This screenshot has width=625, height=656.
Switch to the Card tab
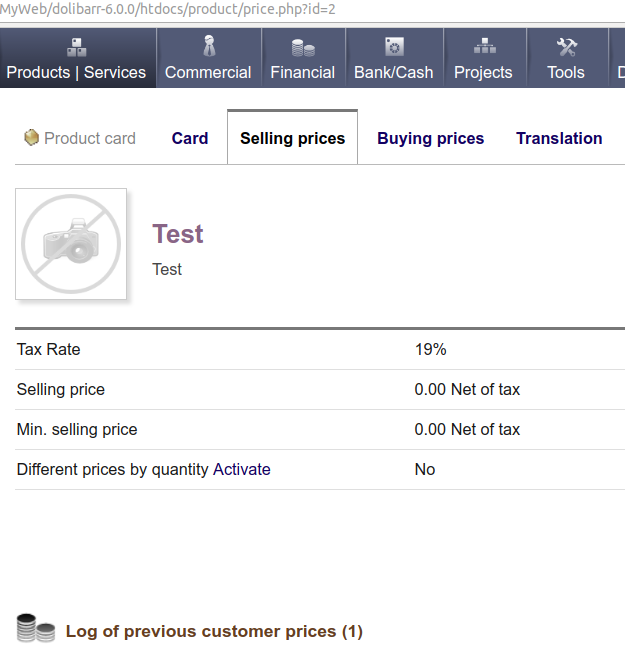(x=190, y=138)
